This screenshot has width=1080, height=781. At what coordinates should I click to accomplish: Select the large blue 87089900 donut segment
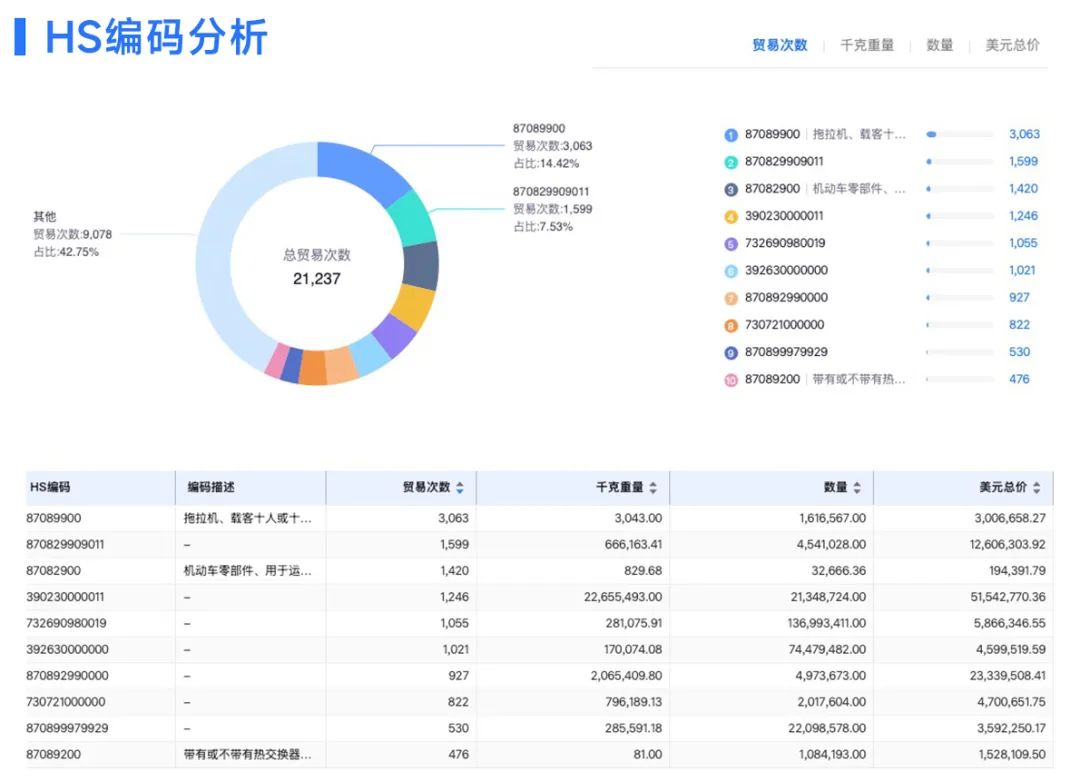[x=362, y=169]
